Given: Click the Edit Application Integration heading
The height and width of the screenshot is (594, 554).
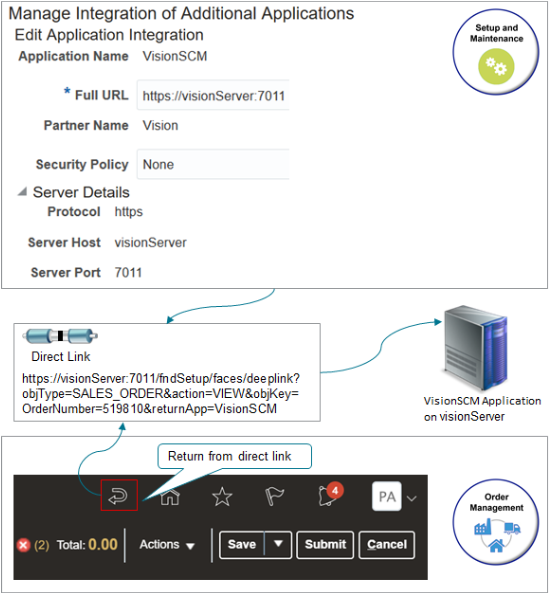Looking at the screenshot, I should click(109, 35).
